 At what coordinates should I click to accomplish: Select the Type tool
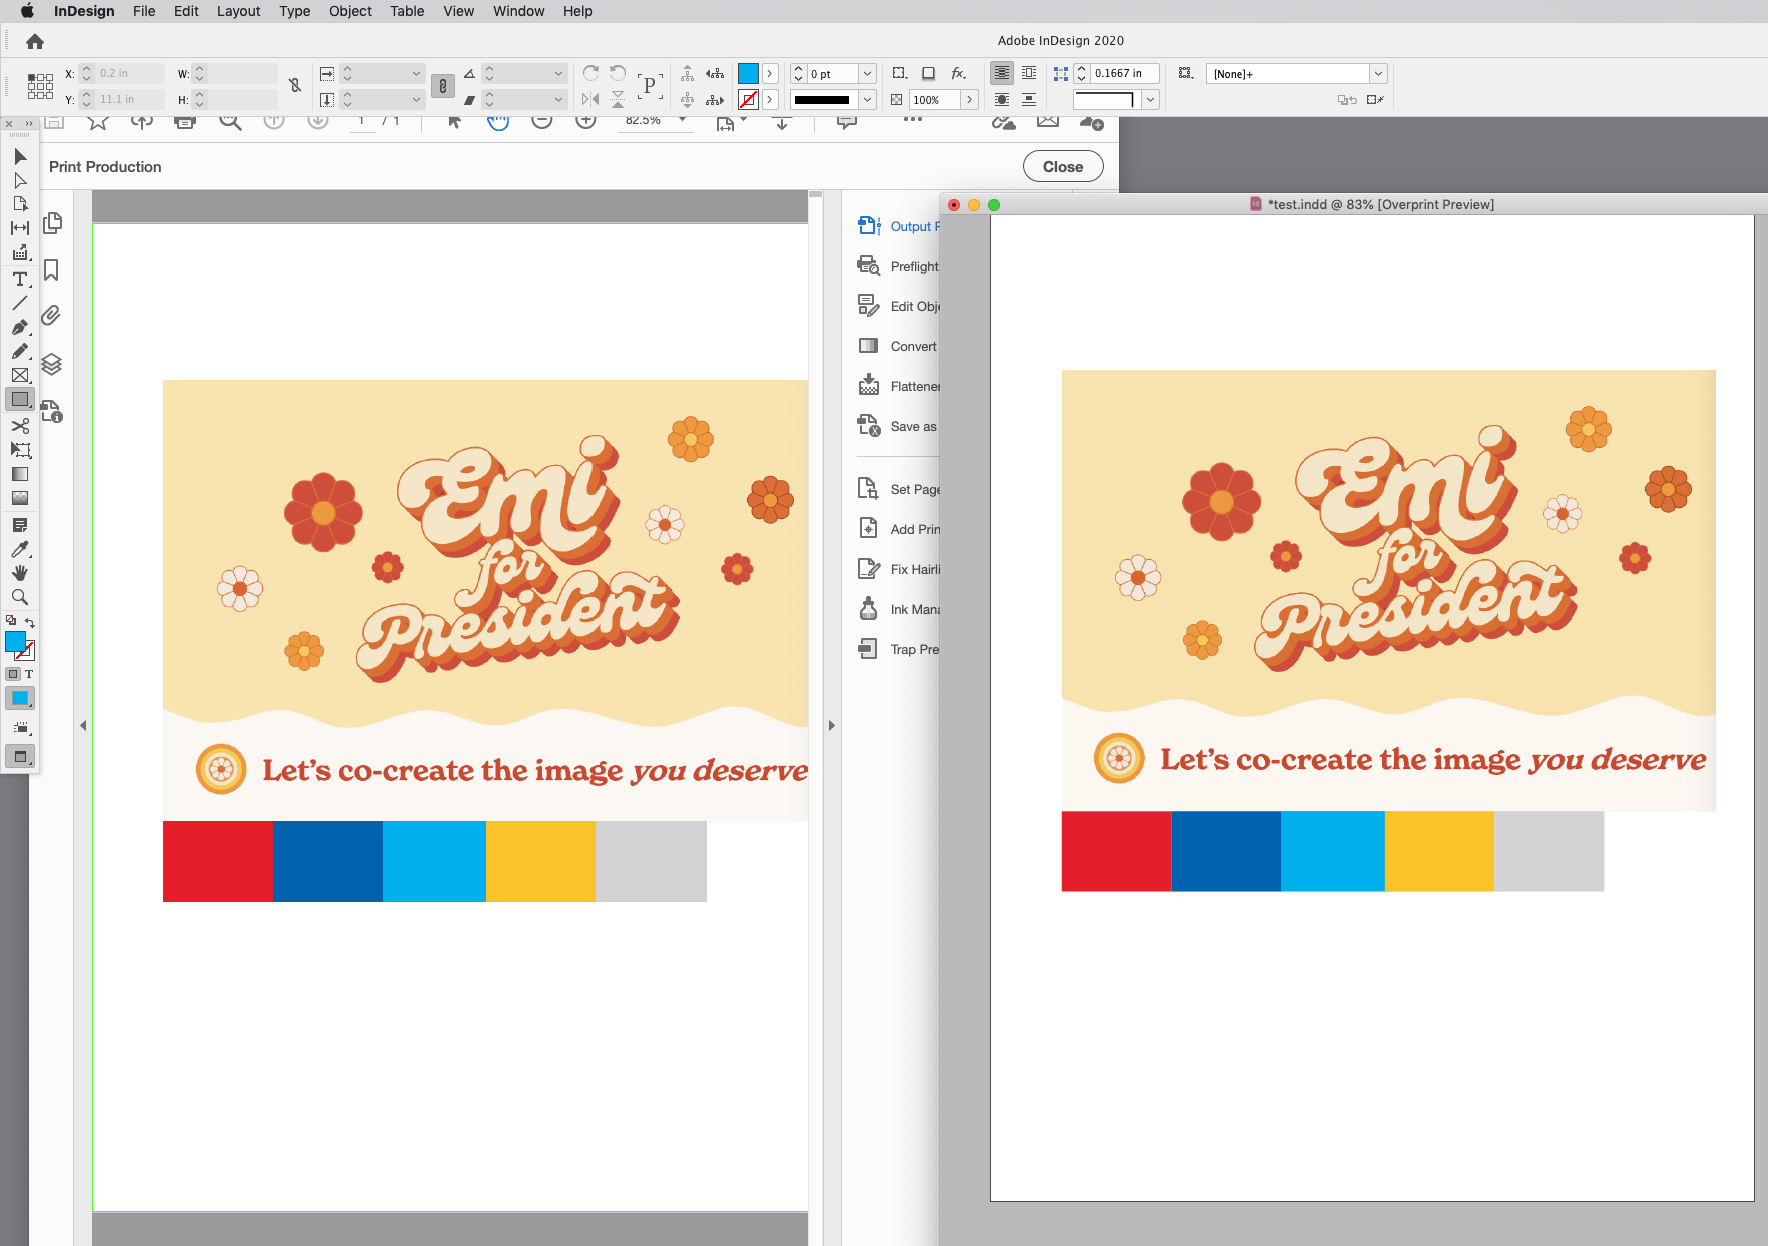18,279
